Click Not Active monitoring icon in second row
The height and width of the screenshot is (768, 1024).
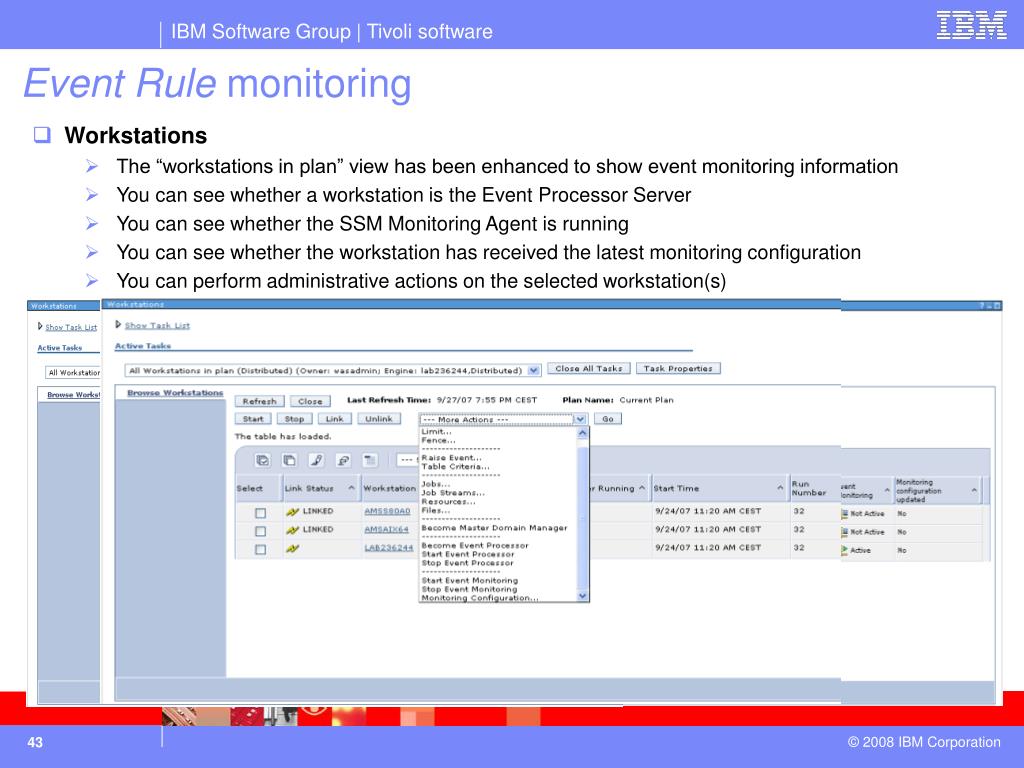[x=844, y=532]
